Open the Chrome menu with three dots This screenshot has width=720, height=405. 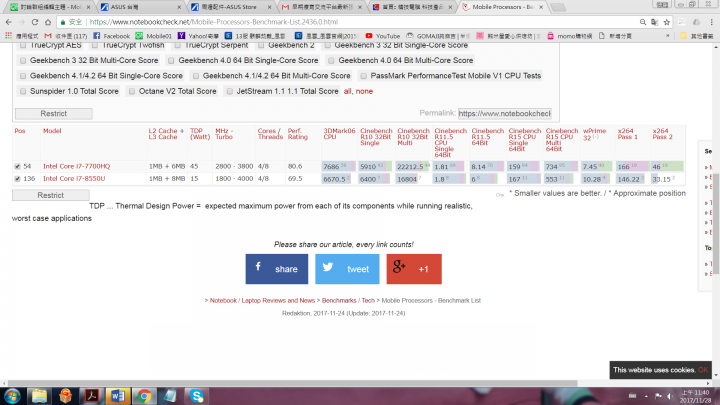[x=711, y=22]
